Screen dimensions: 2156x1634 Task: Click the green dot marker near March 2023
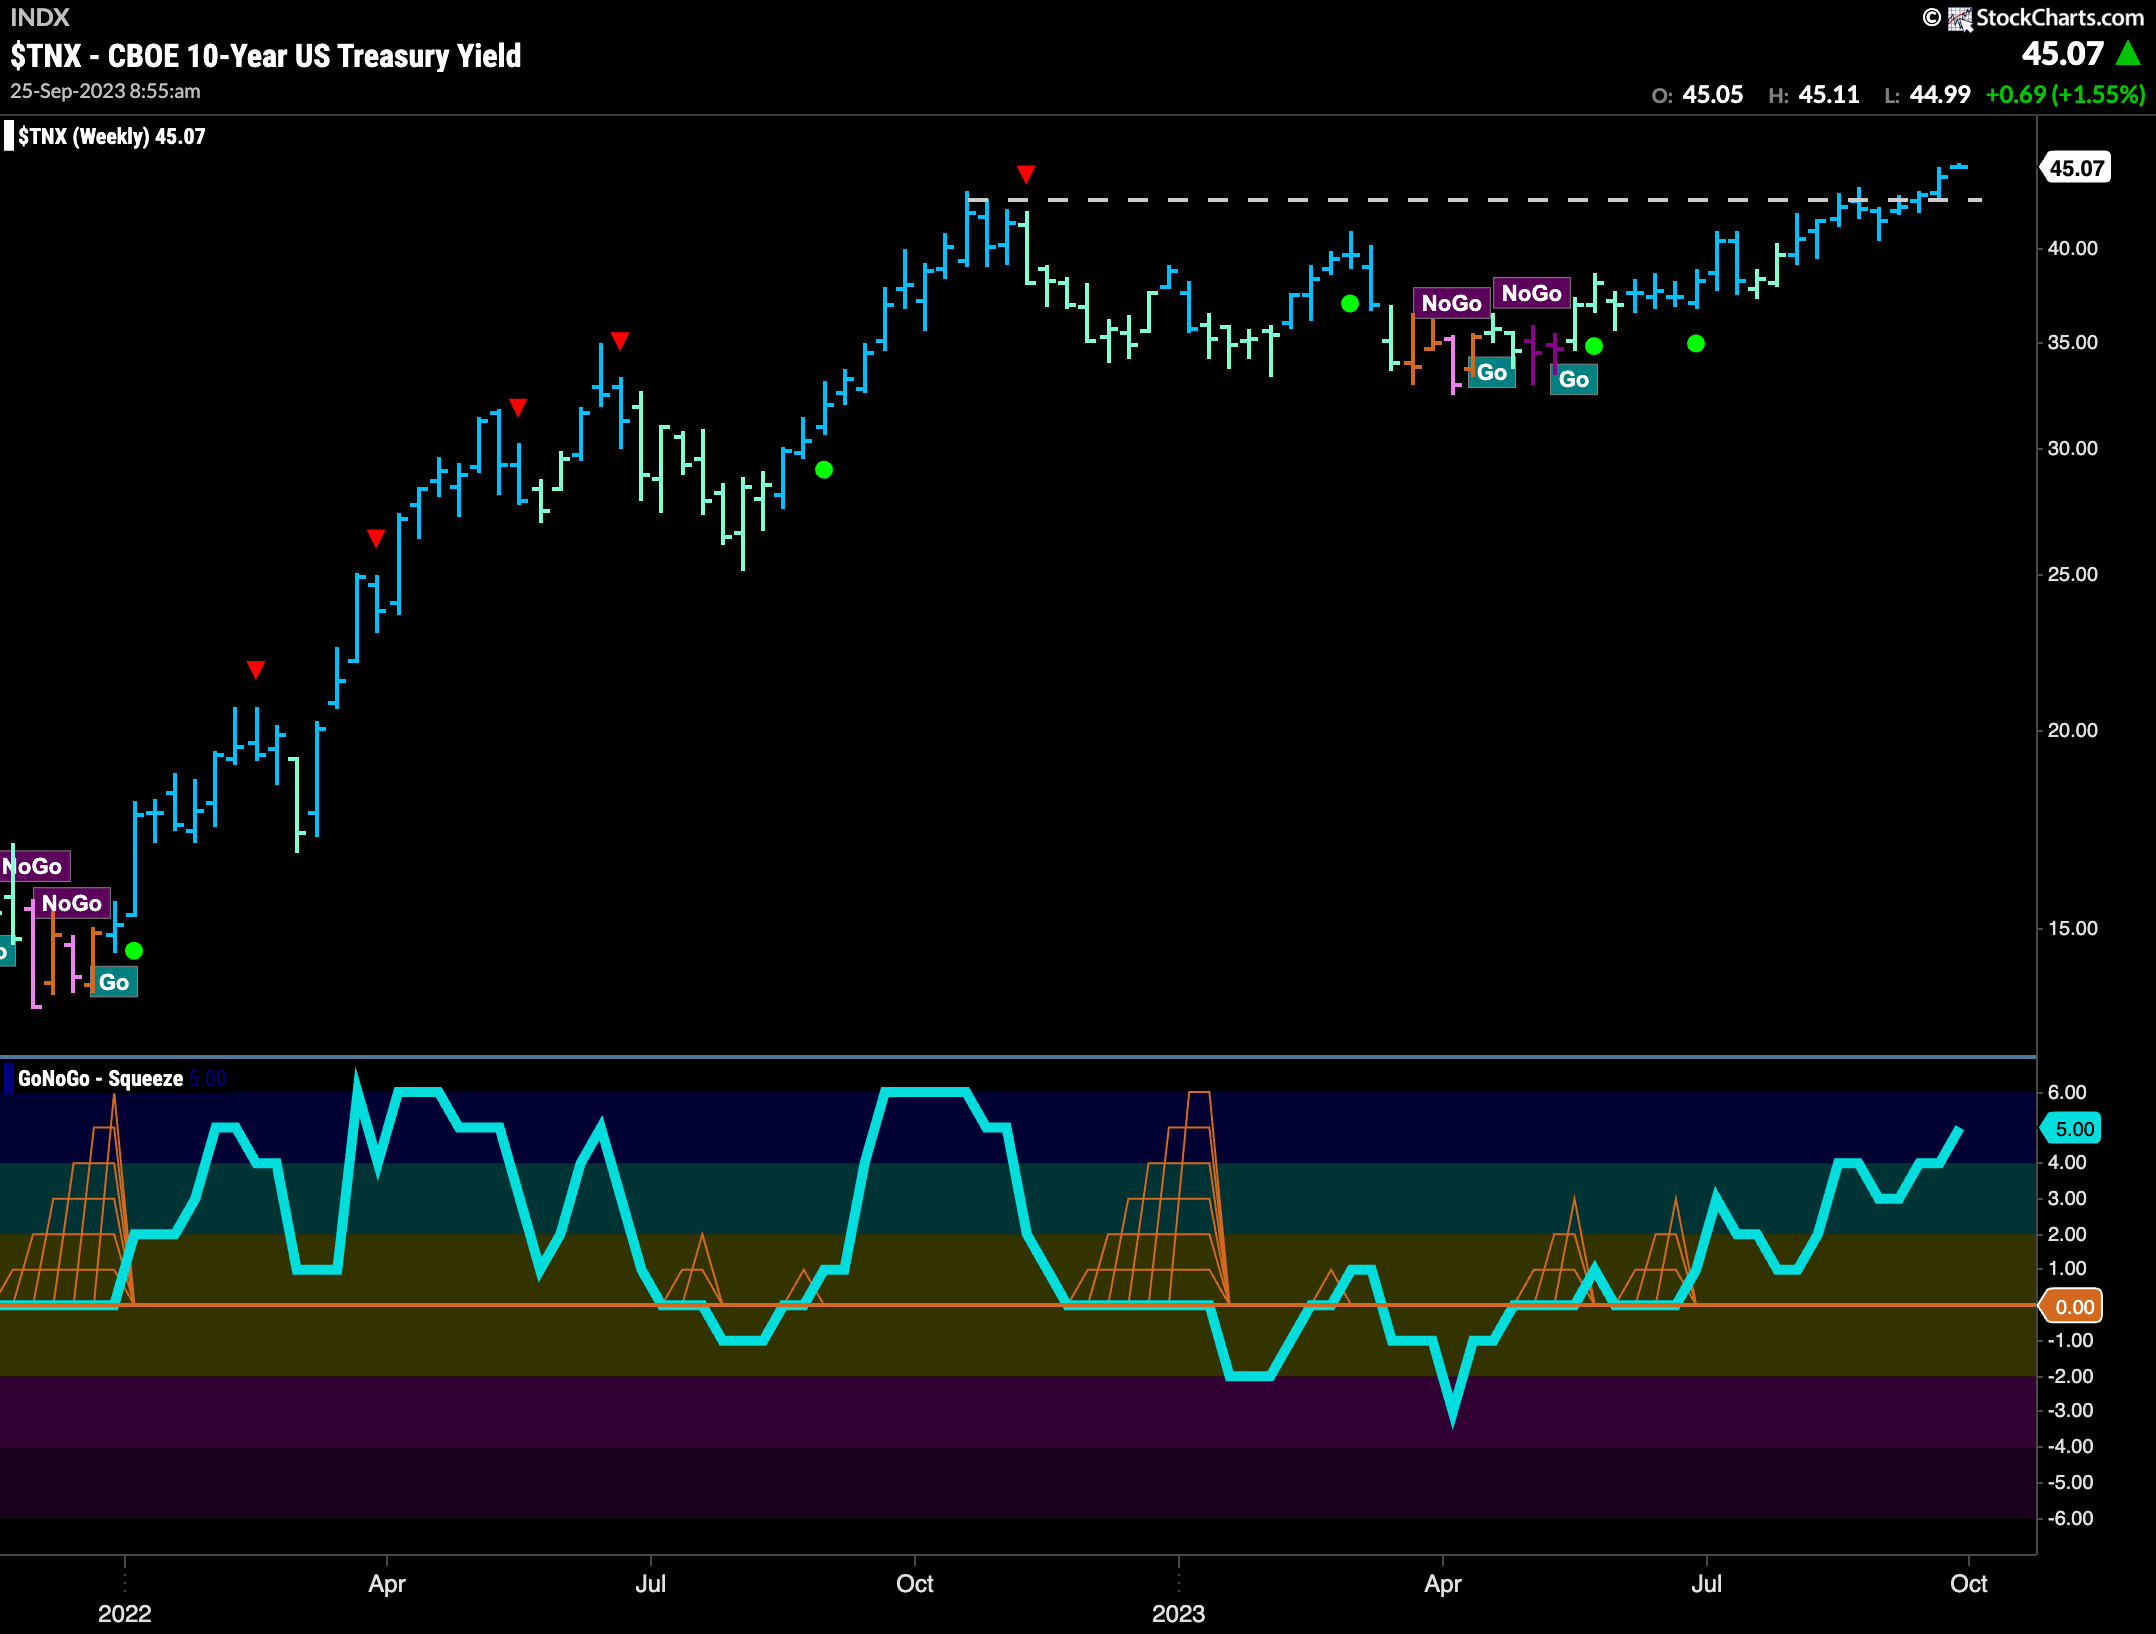[1349, 304]
